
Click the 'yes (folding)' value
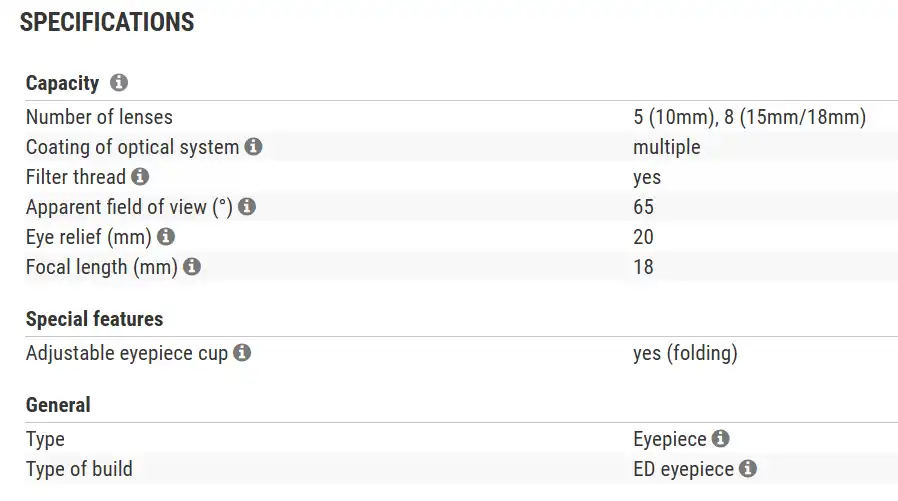tap(685, 353)
